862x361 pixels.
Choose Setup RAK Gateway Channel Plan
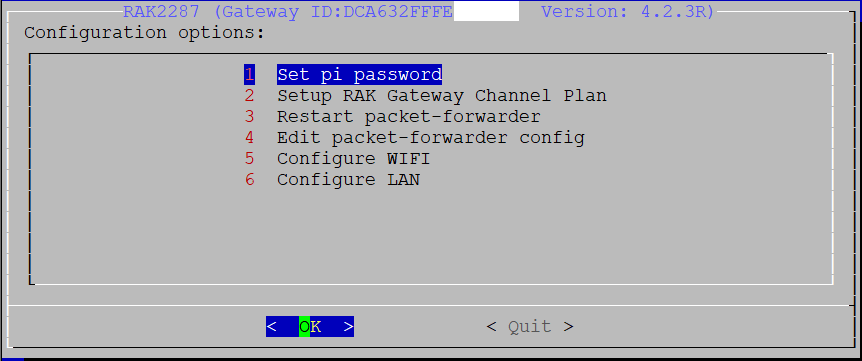(x=441, y=96)
